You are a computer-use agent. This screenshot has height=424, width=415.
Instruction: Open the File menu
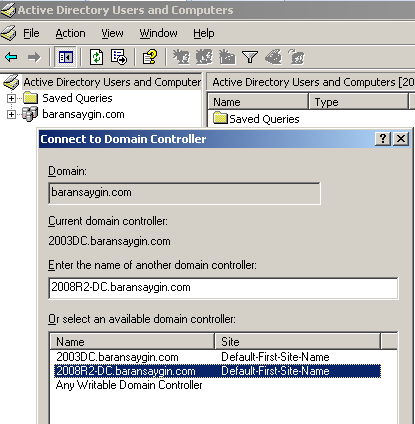31,33
